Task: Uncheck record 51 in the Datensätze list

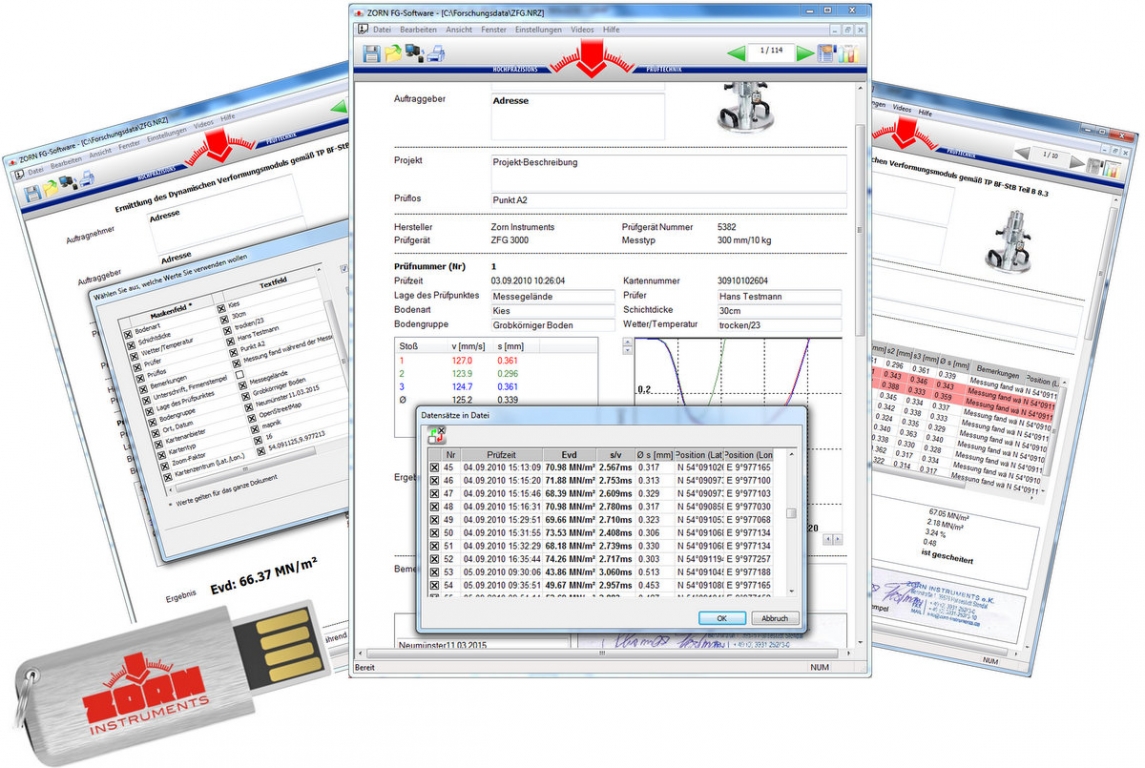Action: [434, 546]
